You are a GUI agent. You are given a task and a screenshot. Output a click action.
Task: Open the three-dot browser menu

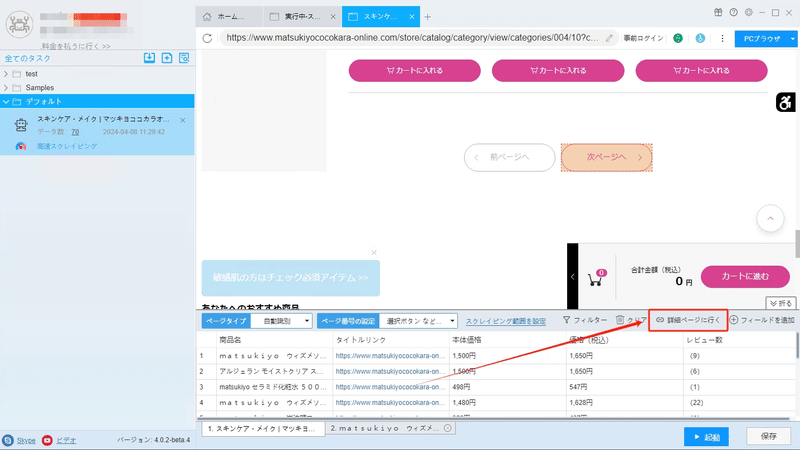[x=722, y=38]
